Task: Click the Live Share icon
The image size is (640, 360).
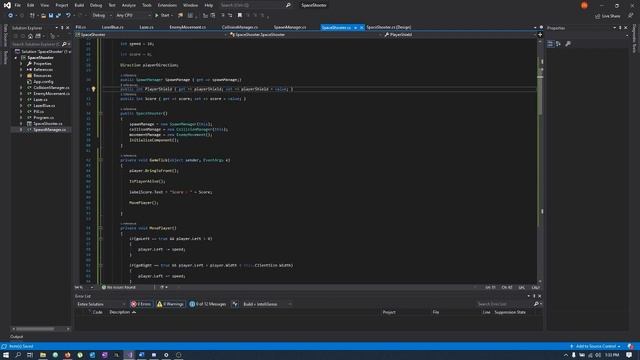Action: click(x=598, y=16)
